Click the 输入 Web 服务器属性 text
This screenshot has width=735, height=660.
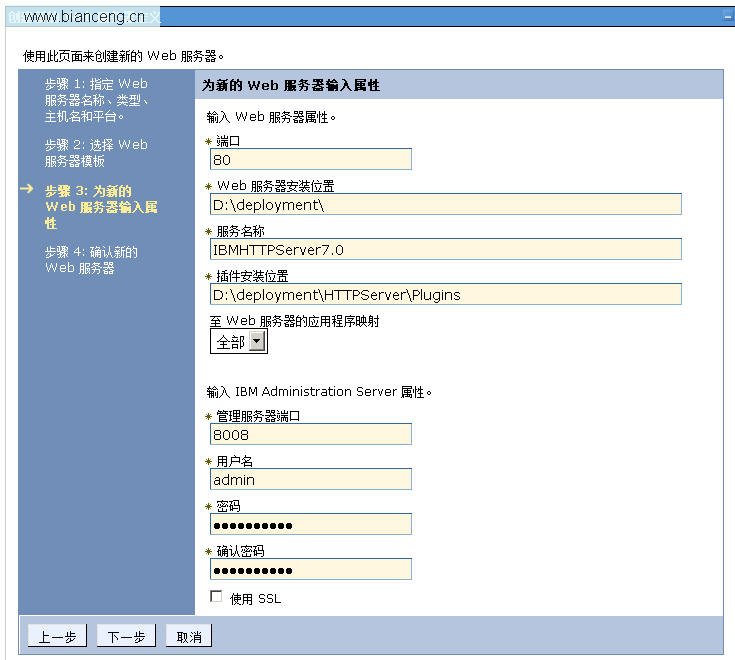pos(271,117)
